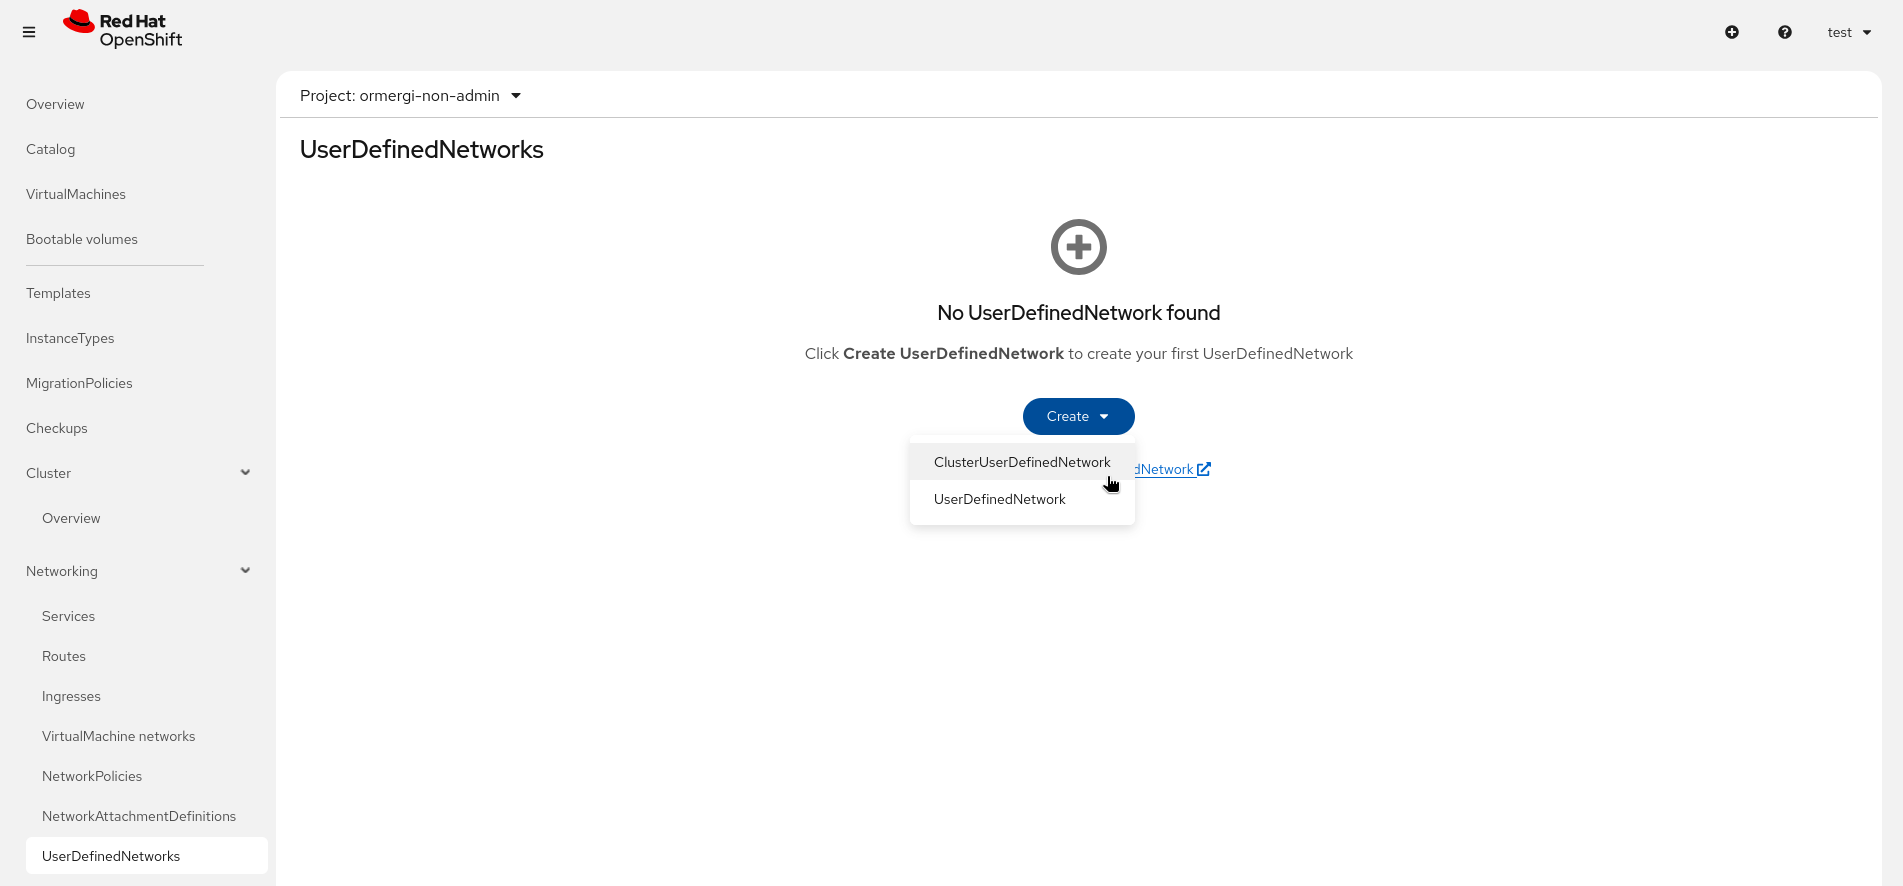Click the Red Hat OpenShift logo

[122, 30]
